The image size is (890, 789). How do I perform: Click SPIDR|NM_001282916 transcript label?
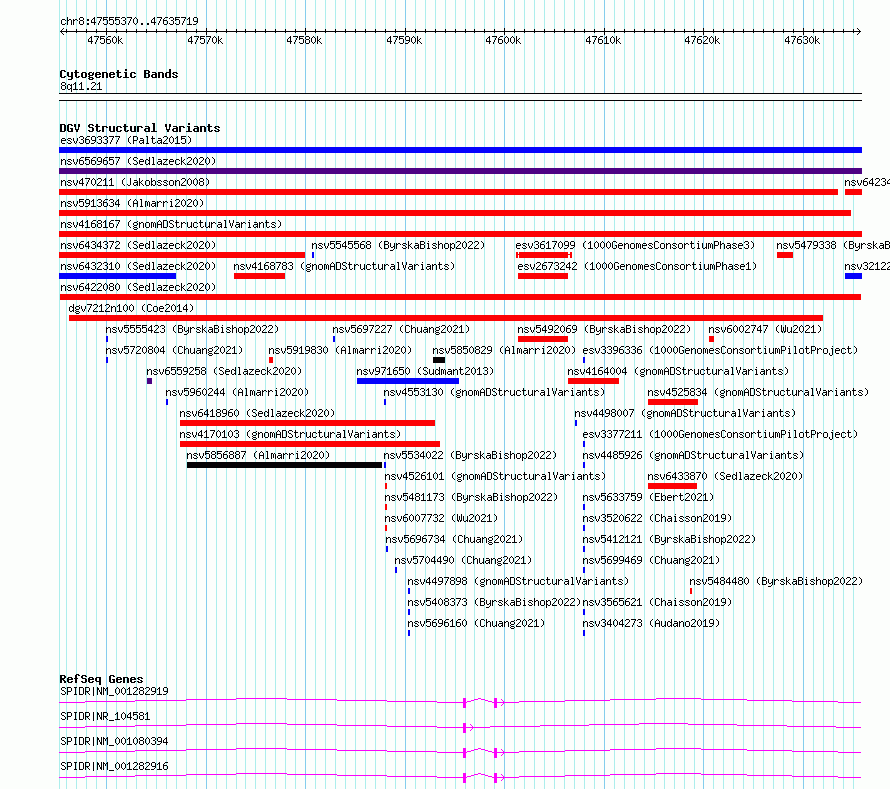tap(114, 766)
